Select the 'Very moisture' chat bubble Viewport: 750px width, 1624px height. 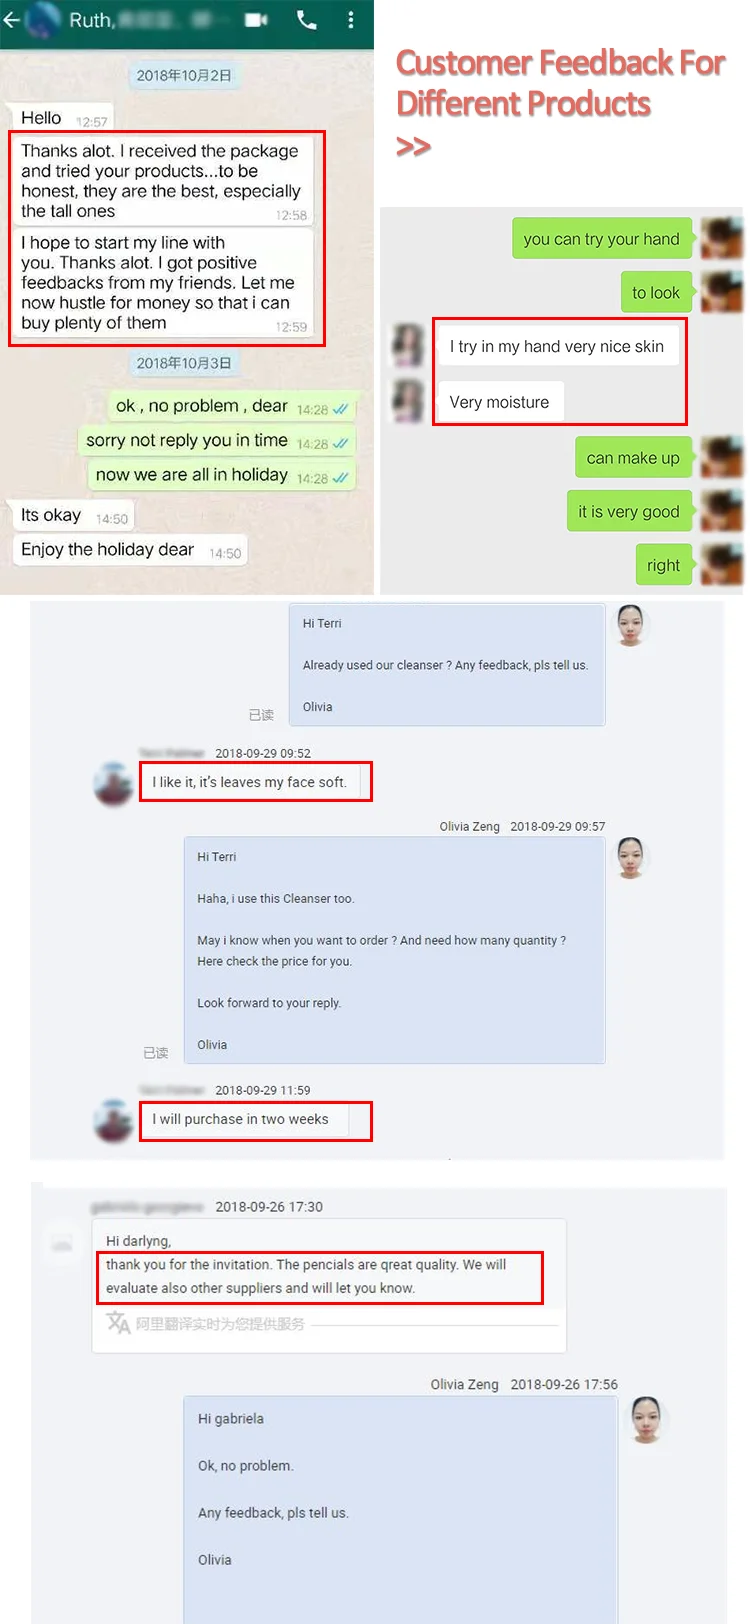tap(500, 402)
